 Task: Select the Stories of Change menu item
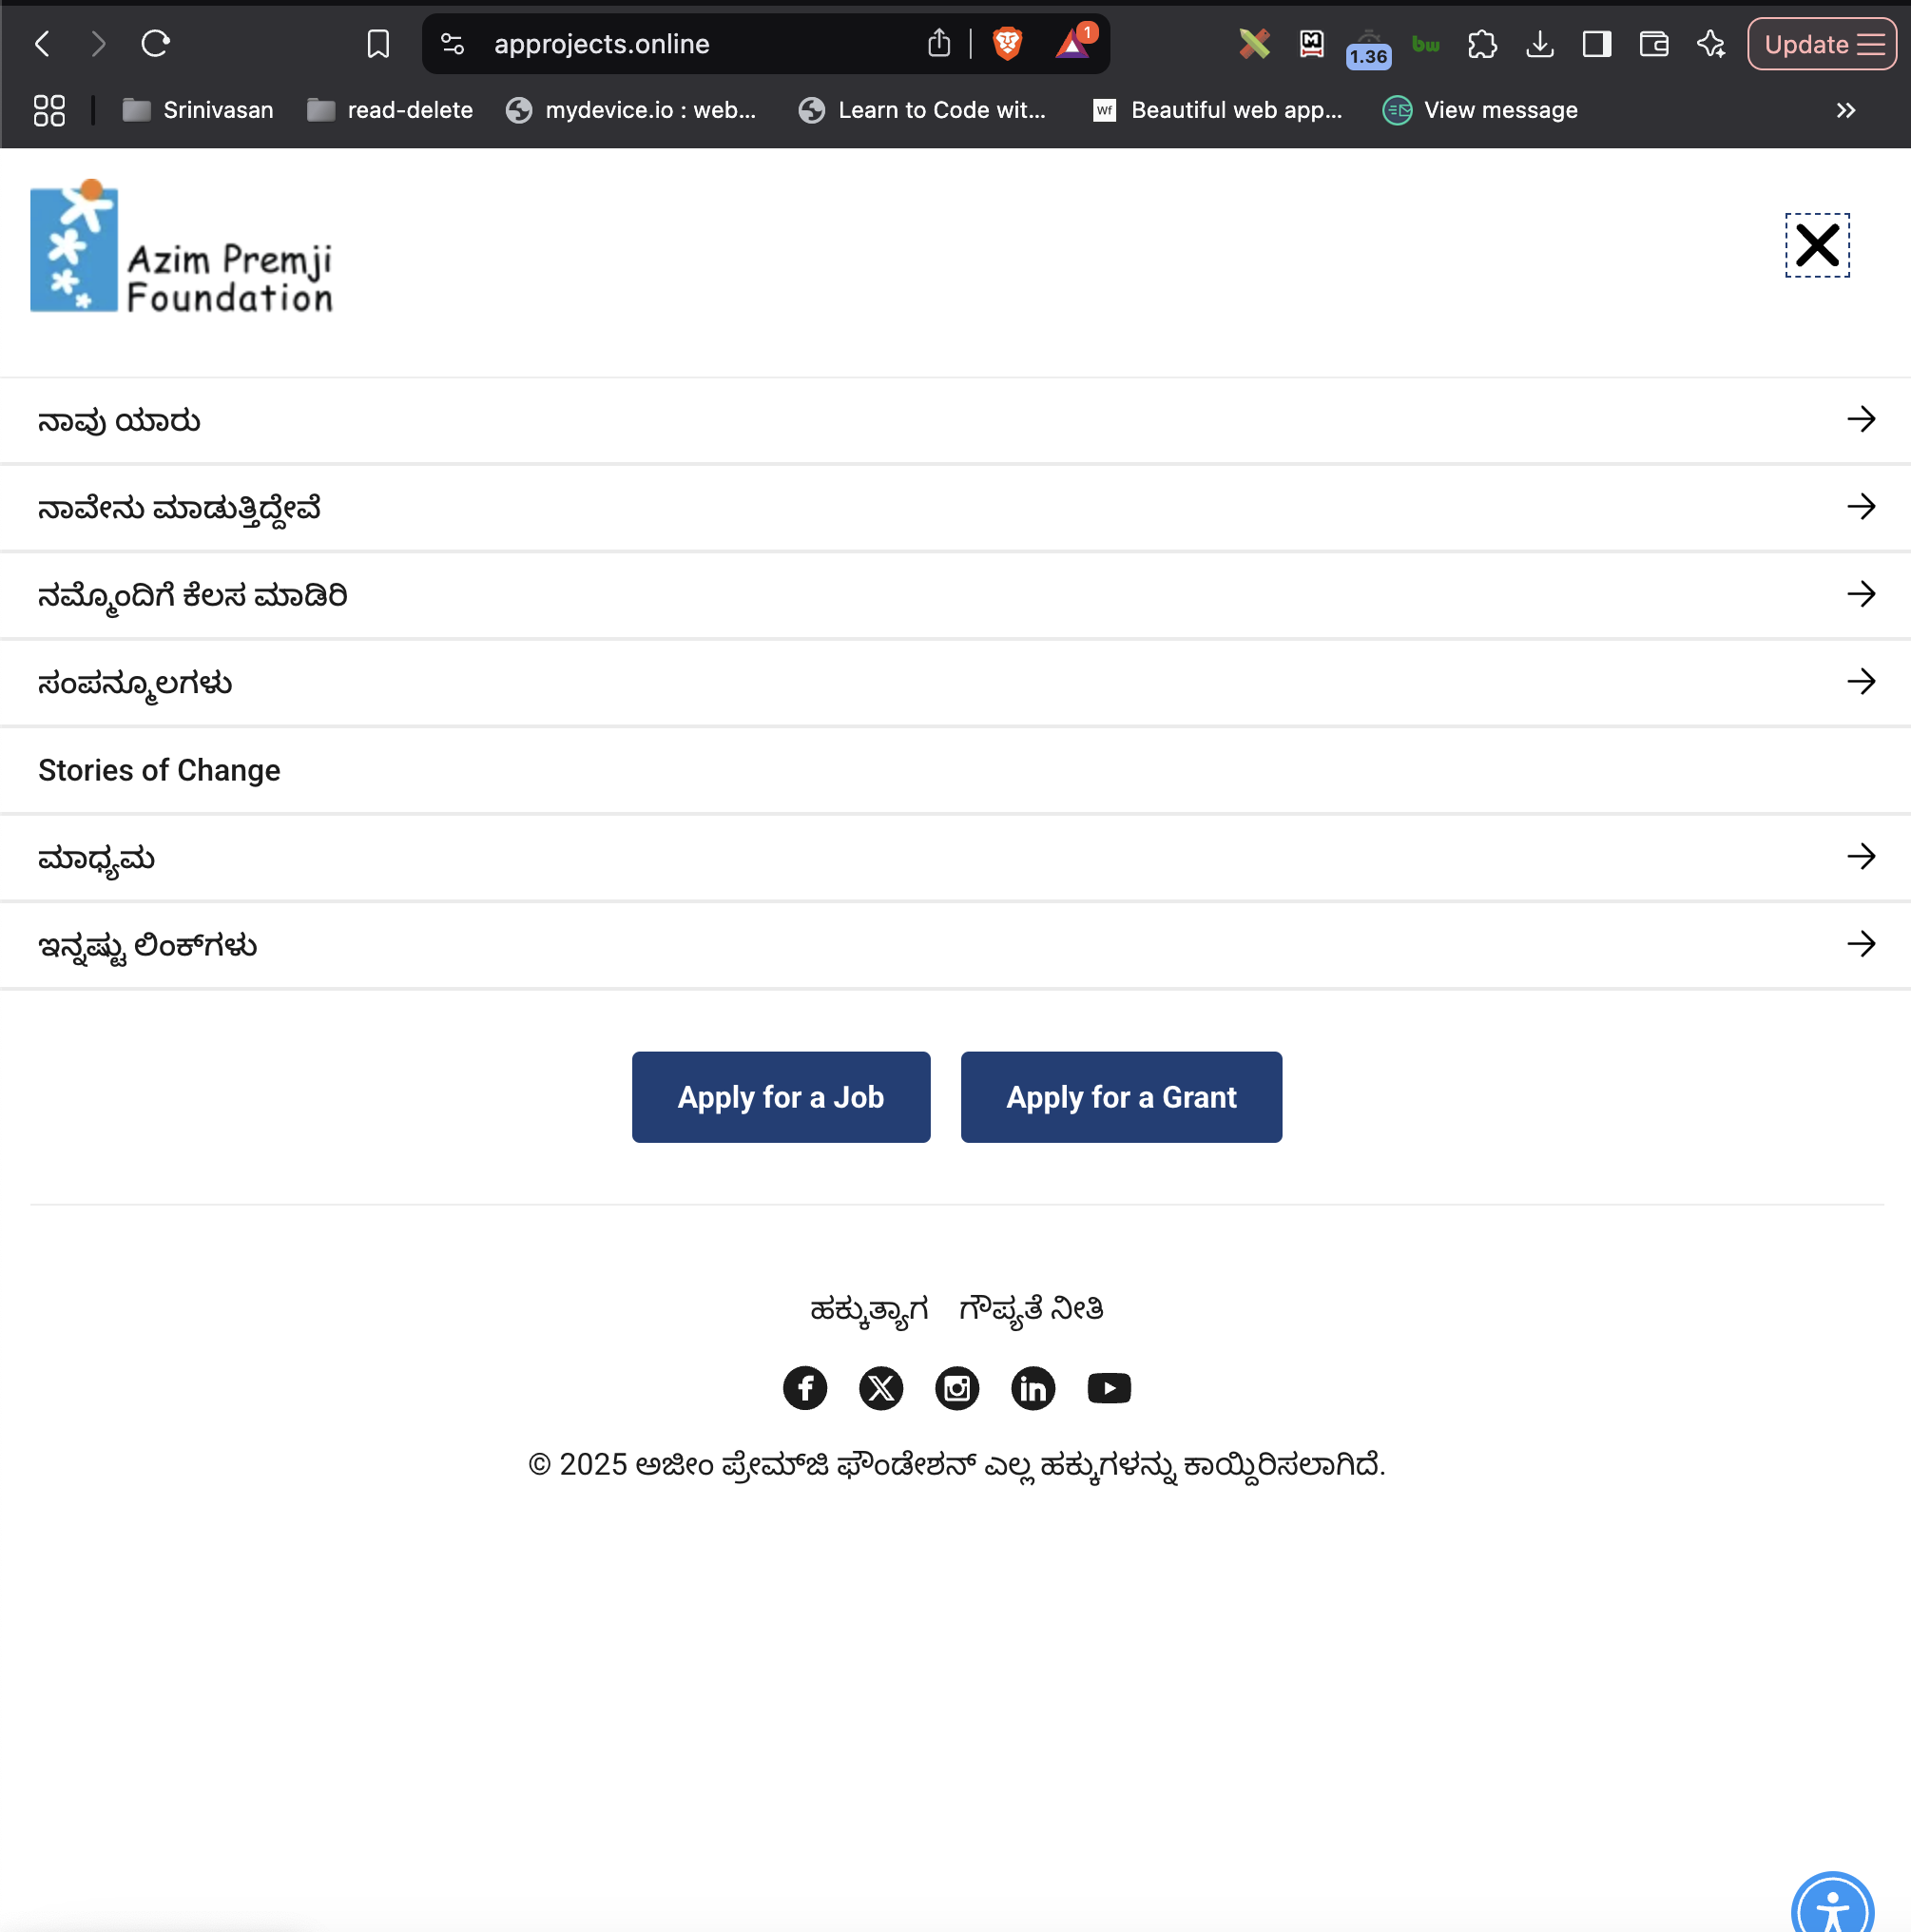click(159, 770)
